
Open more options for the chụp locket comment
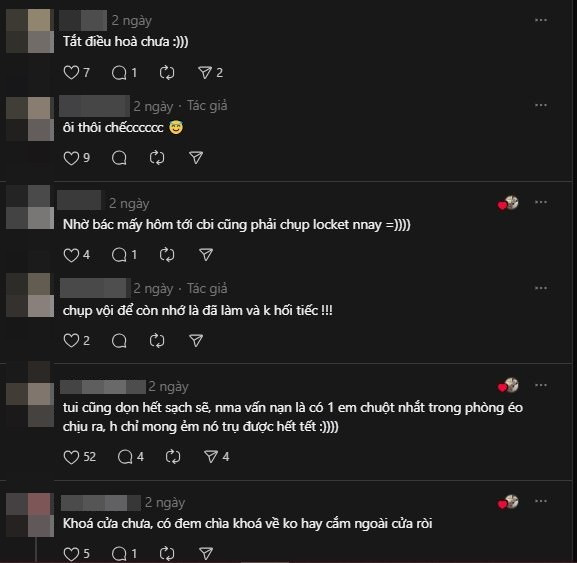(x=541, y=202)
